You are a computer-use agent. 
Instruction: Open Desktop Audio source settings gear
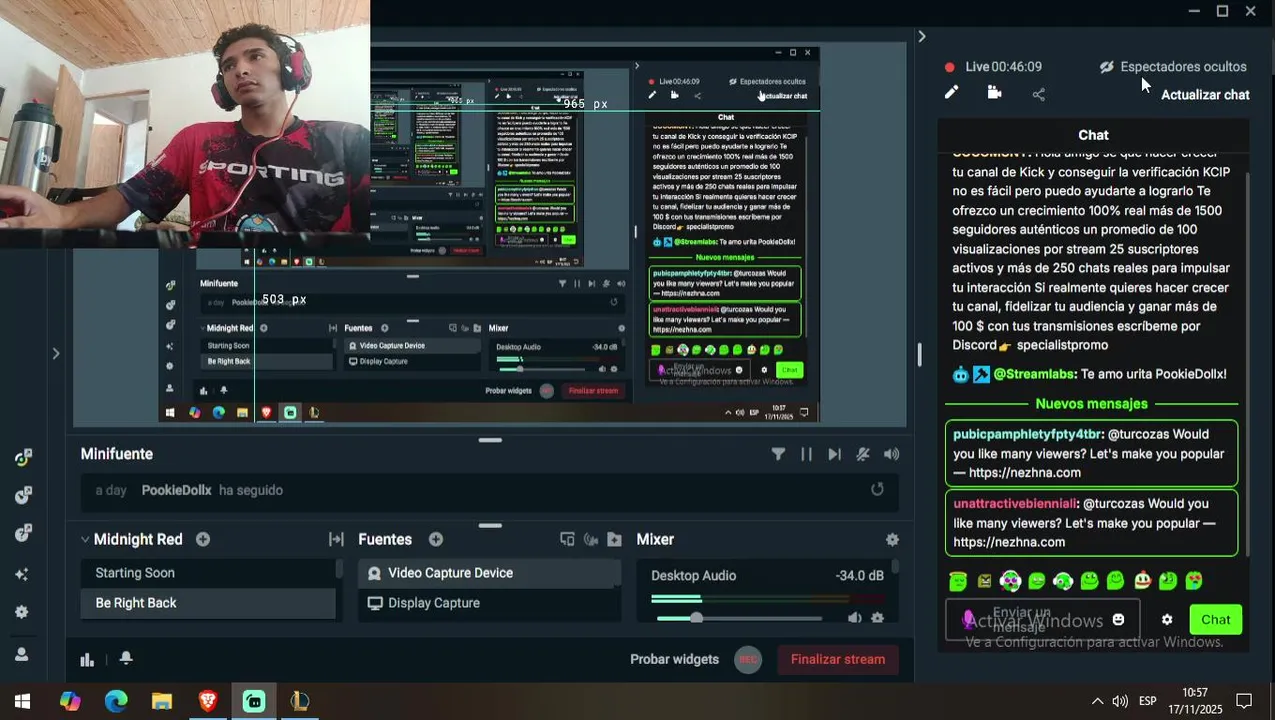click(x=877, y=618)
